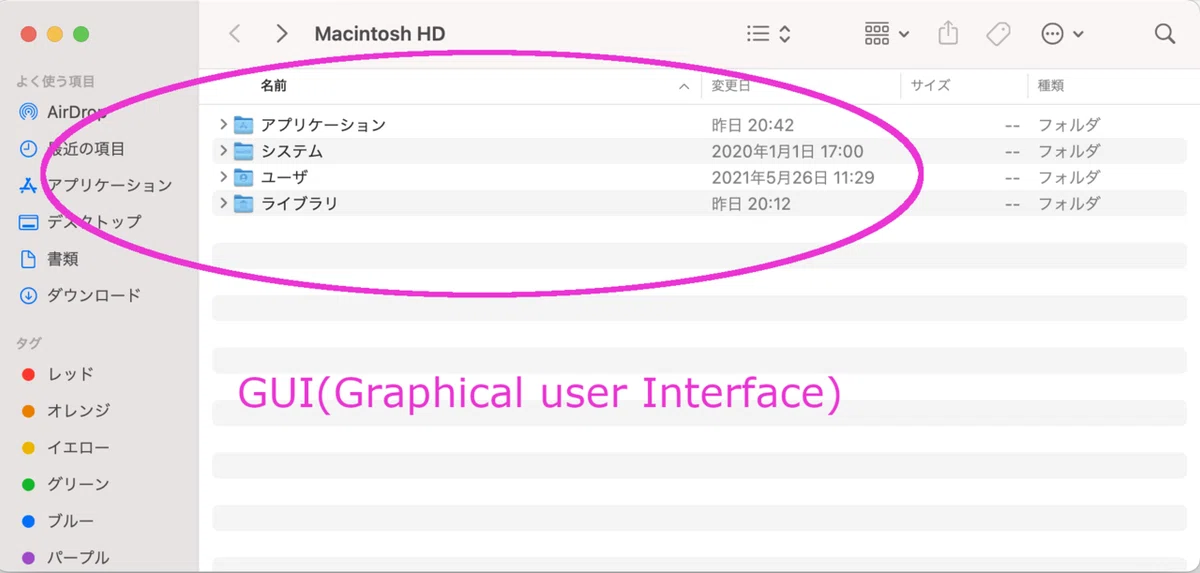Select the レッド tag
Image resolution: width=1200 pixels, height=573 pixels.
(58, 374)
